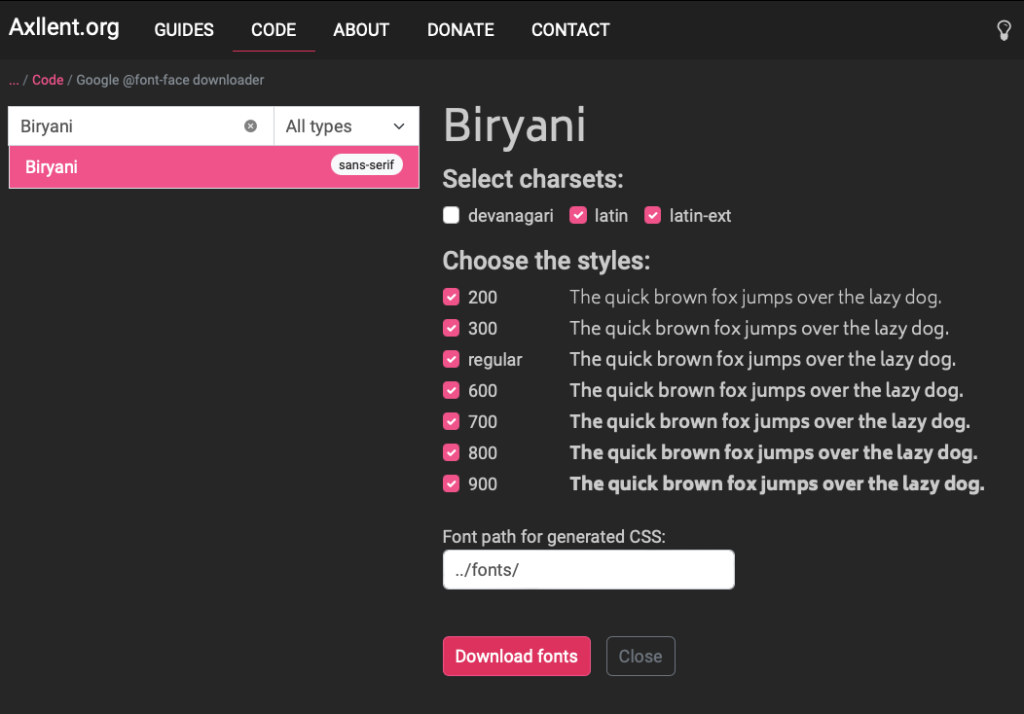Click the Choose the styles heading
Screen dimensions: 1024x714
coord(547,261)
